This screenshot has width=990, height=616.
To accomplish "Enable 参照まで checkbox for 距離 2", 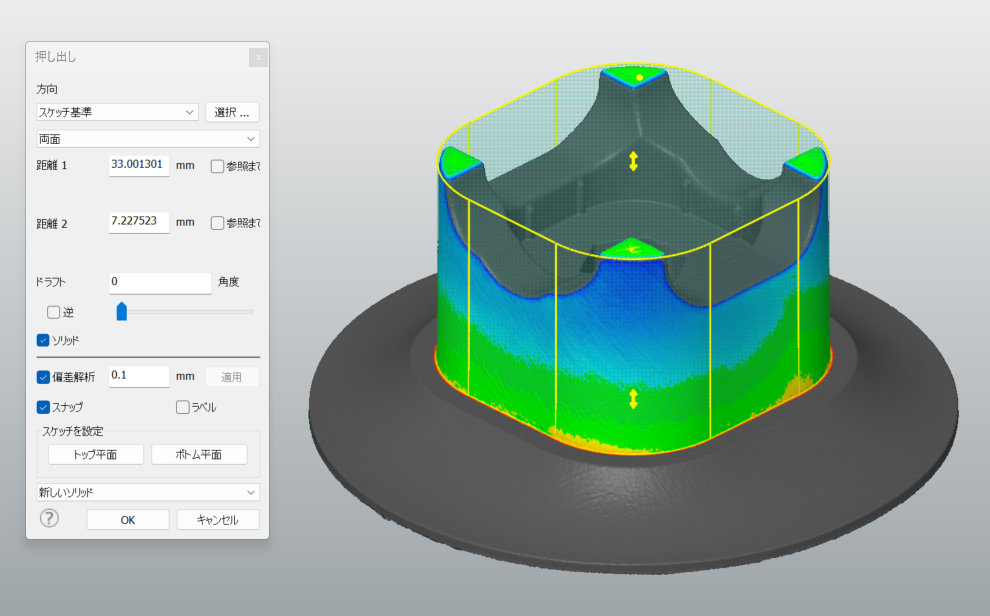I will (217, 223).
